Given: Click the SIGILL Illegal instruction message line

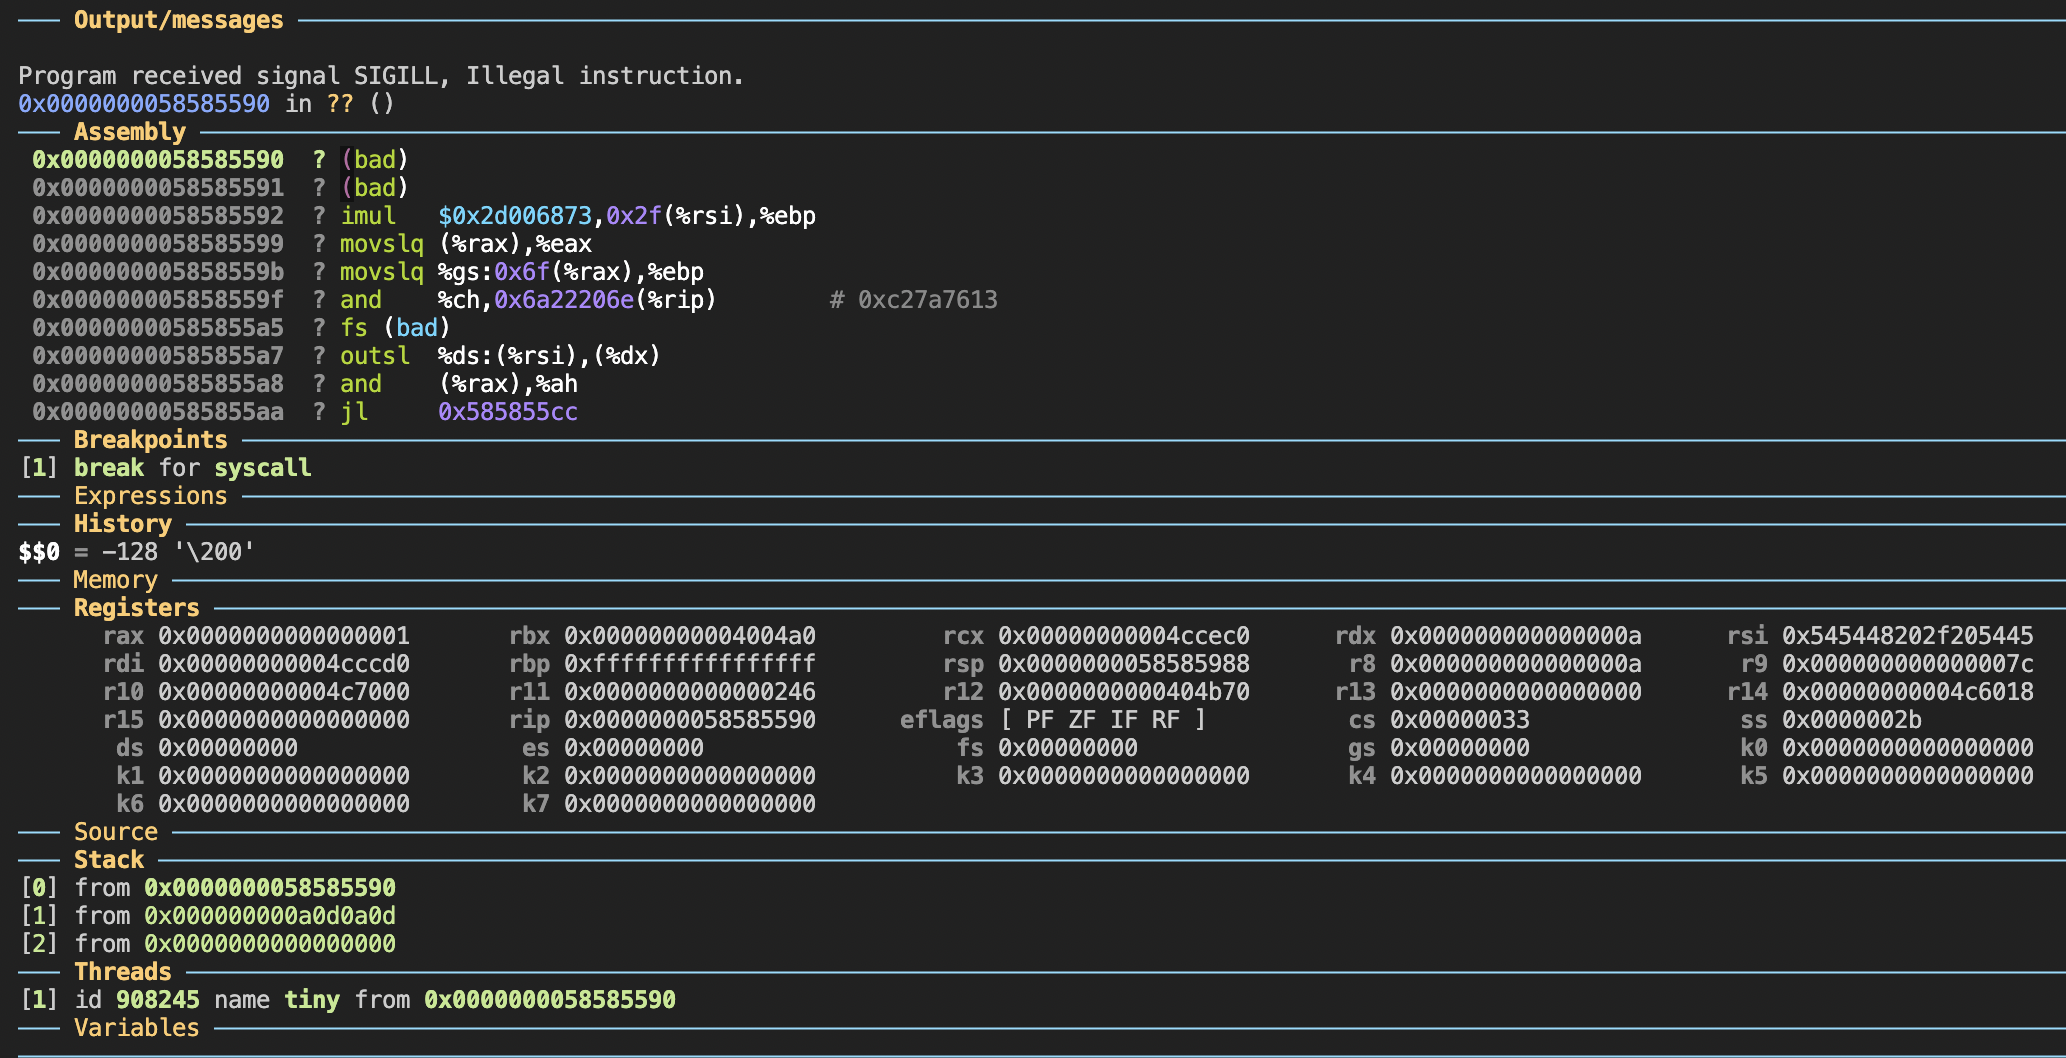Looking at the screenshot, I should (380, 76).
